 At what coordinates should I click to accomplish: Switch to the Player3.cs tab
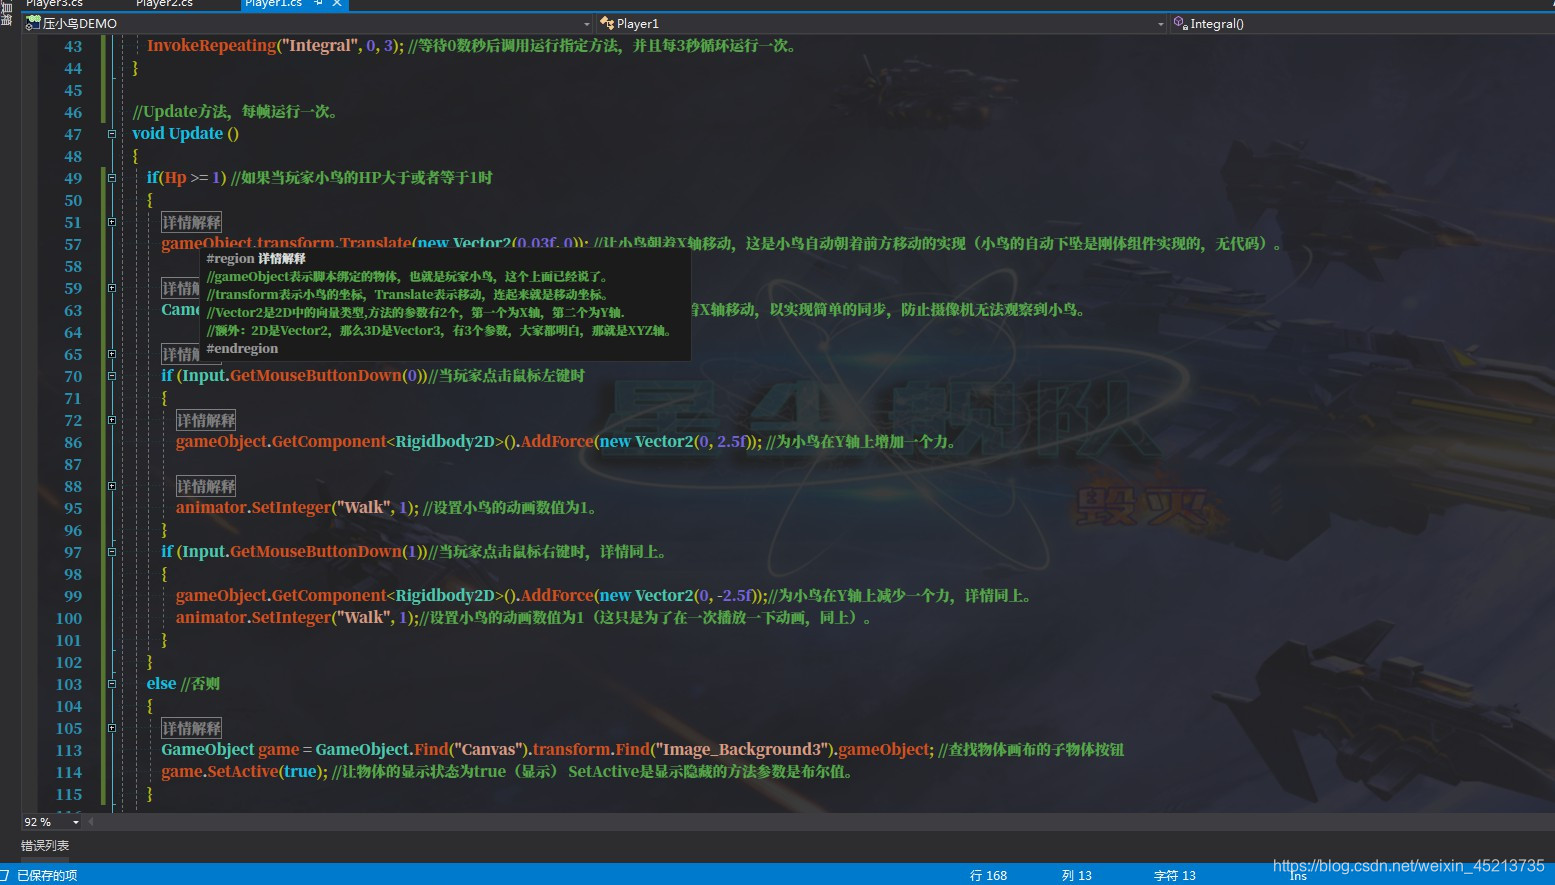(54, 4)
